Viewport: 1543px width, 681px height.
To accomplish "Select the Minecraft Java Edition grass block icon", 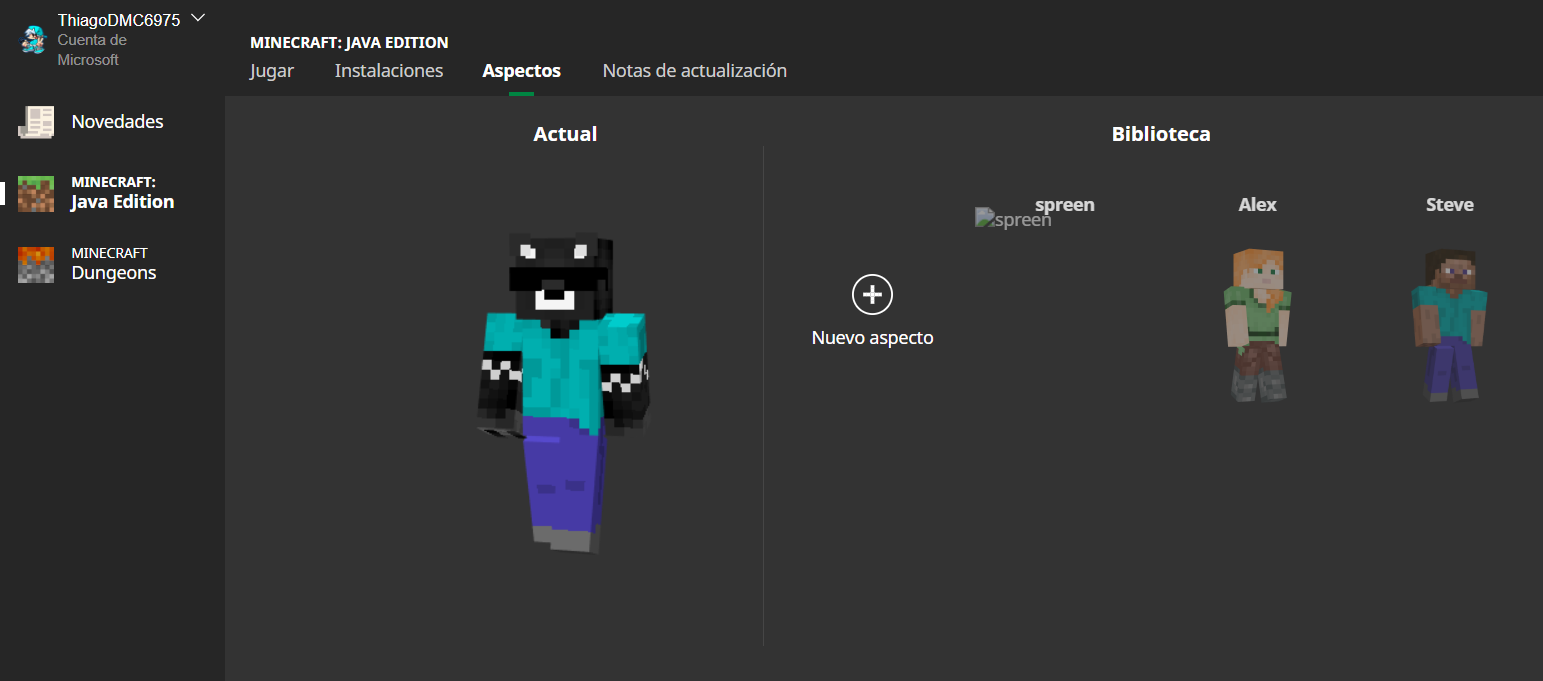I will tap(36, 193).
